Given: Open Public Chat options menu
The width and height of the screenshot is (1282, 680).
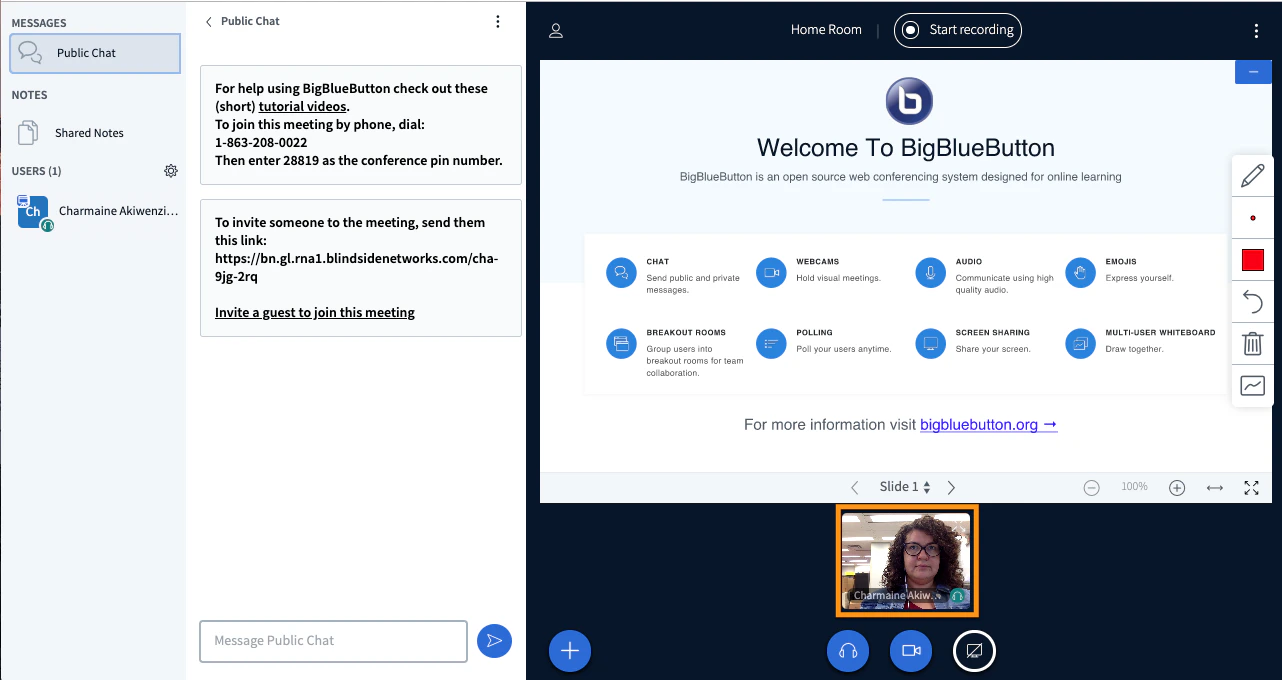Looking at the screenshot, I should tap(498, 21).
